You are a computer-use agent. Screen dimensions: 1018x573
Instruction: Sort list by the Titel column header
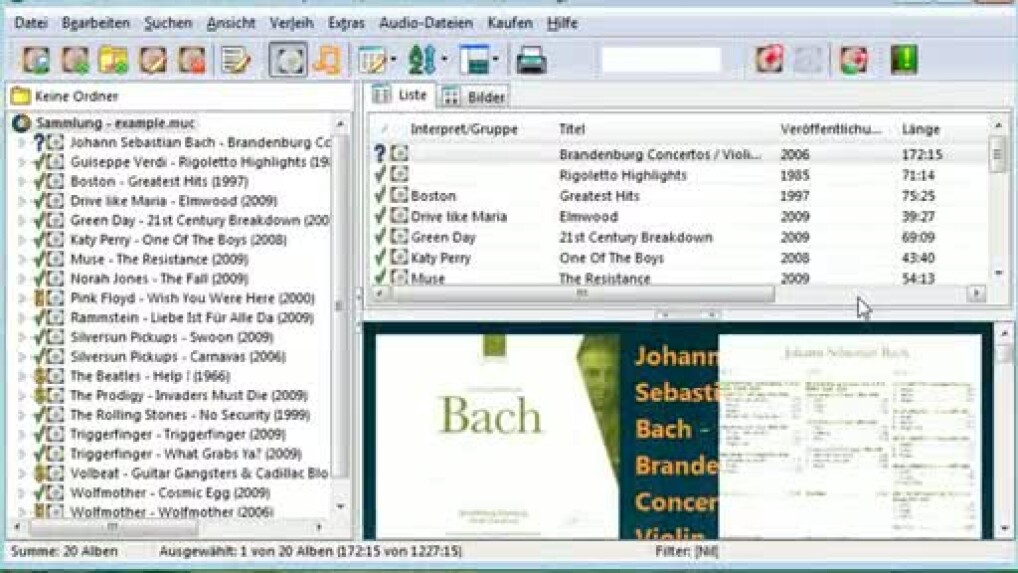pos(572,129)
